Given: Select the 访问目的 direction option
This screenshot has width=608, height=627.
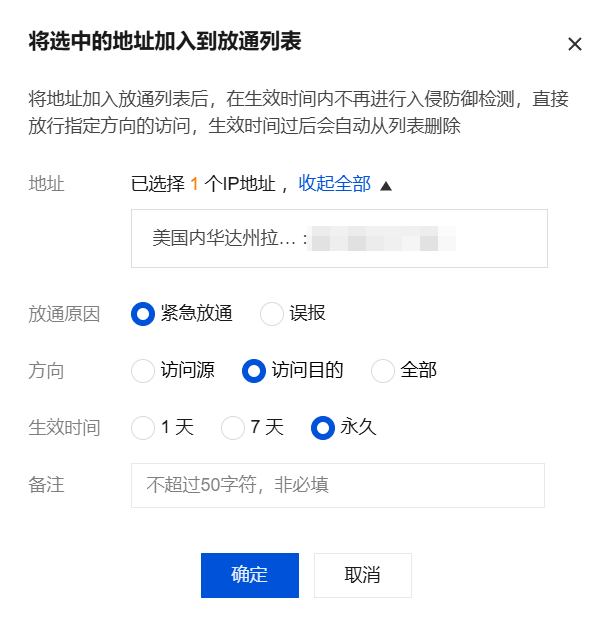Looking at the screenshot, I should 255,371.
